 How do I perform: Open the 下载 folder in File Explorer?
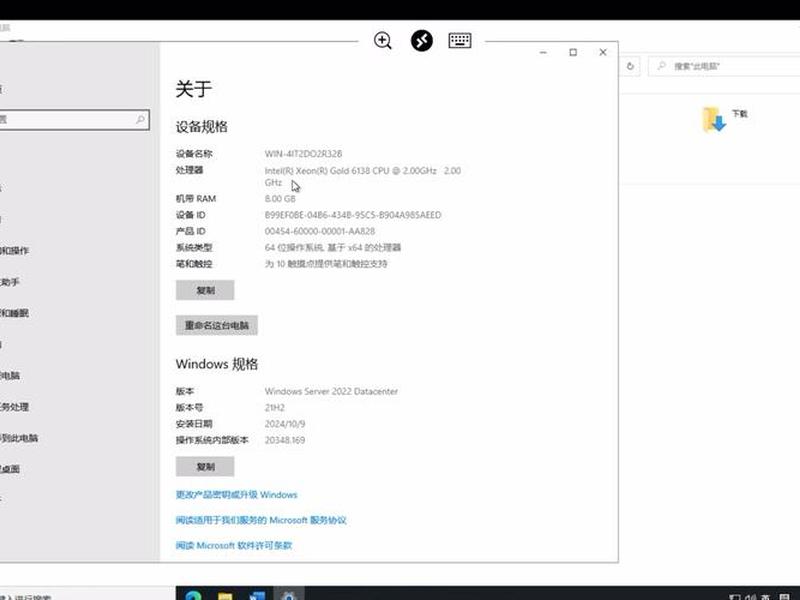[x=724, y=119]
